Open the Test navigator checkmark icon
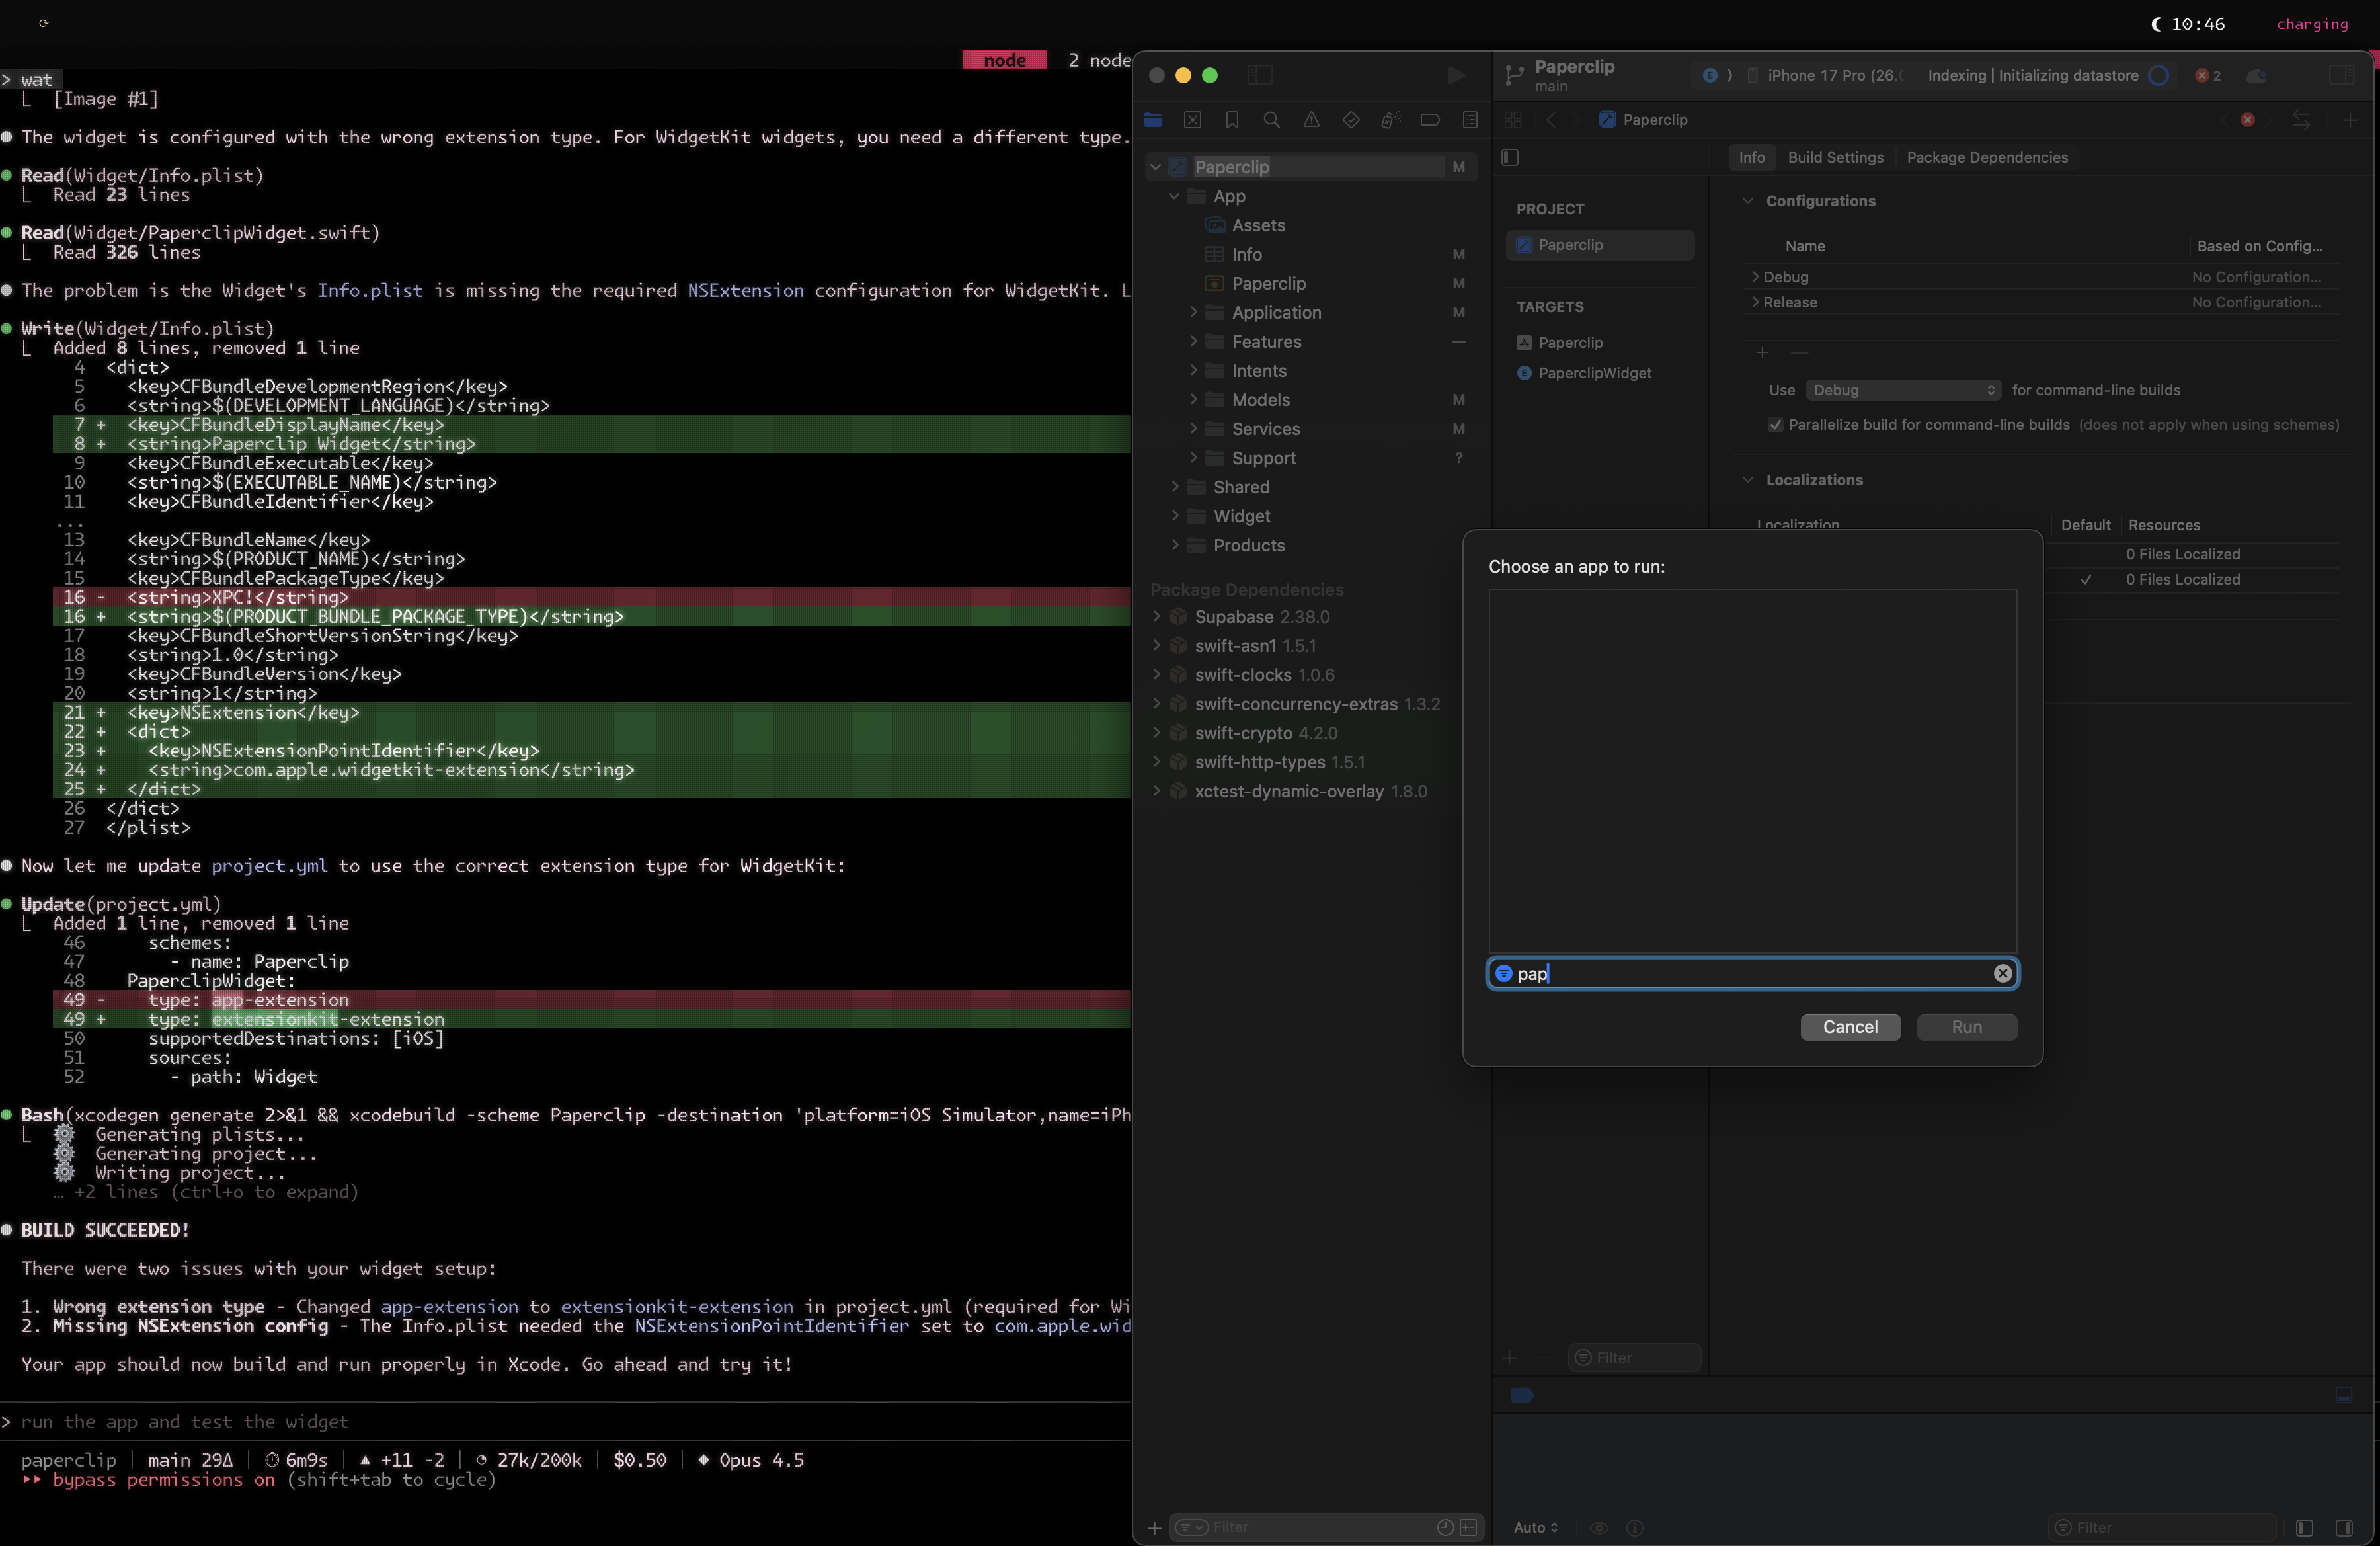2380x1546 pixels. coord(1352,120)
